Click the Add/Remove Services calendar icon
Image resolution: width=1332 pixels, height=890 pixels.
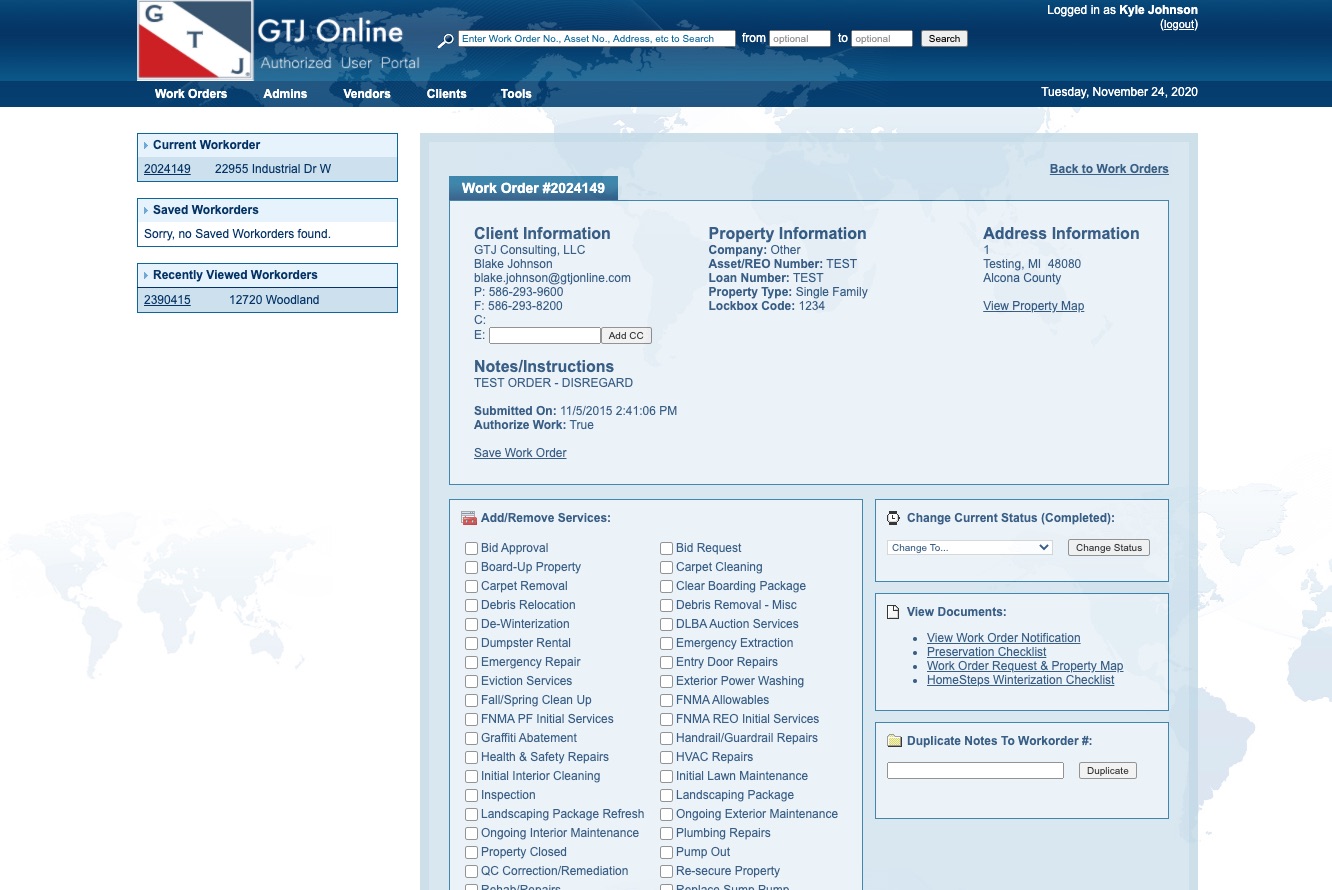click(469, 518)
